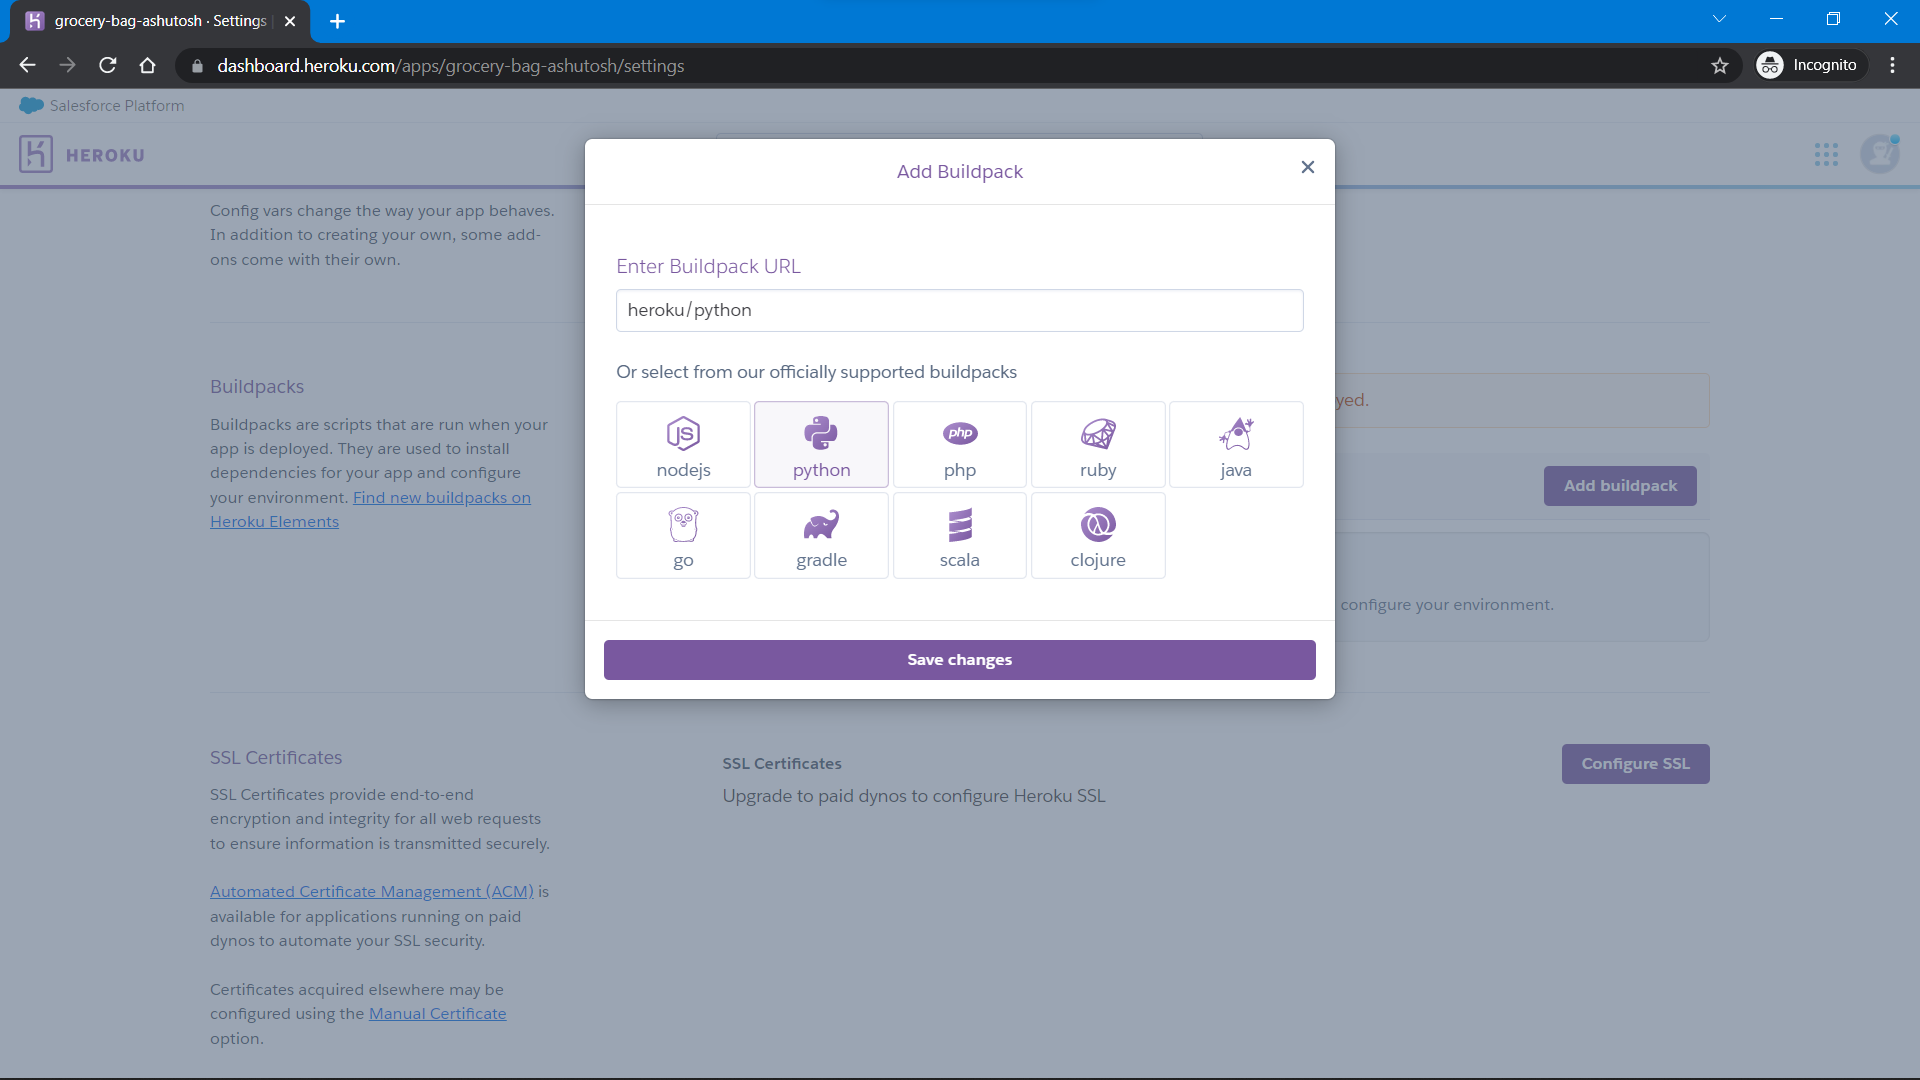The height and width of the screenshot is (1080, 1920).
Task: Click 'Upgrade to paid dynos to configure Heroku SSL'
Action: pos(914,796)
